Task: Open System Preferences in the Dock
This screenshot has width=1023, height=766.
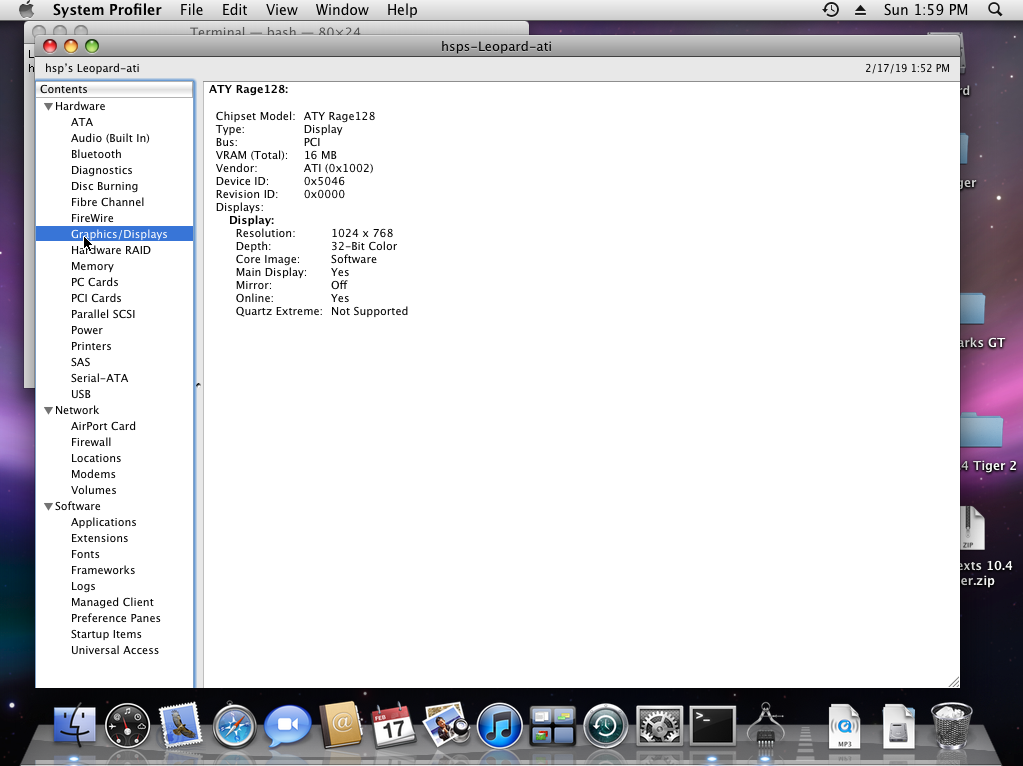Action: click(659, 726)
